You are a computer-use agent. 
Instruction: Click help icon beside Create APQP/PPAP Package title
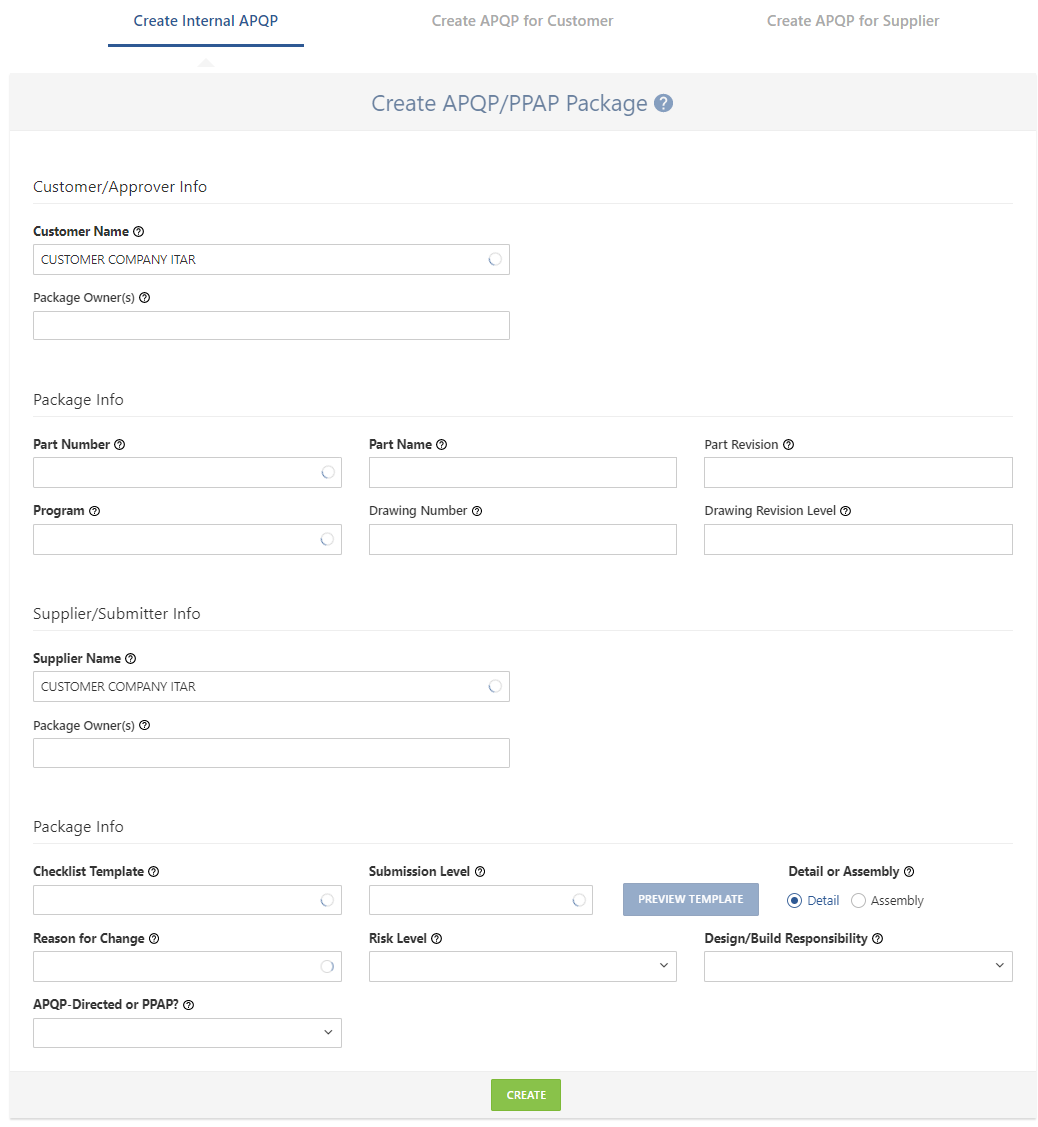click(663, 104)
